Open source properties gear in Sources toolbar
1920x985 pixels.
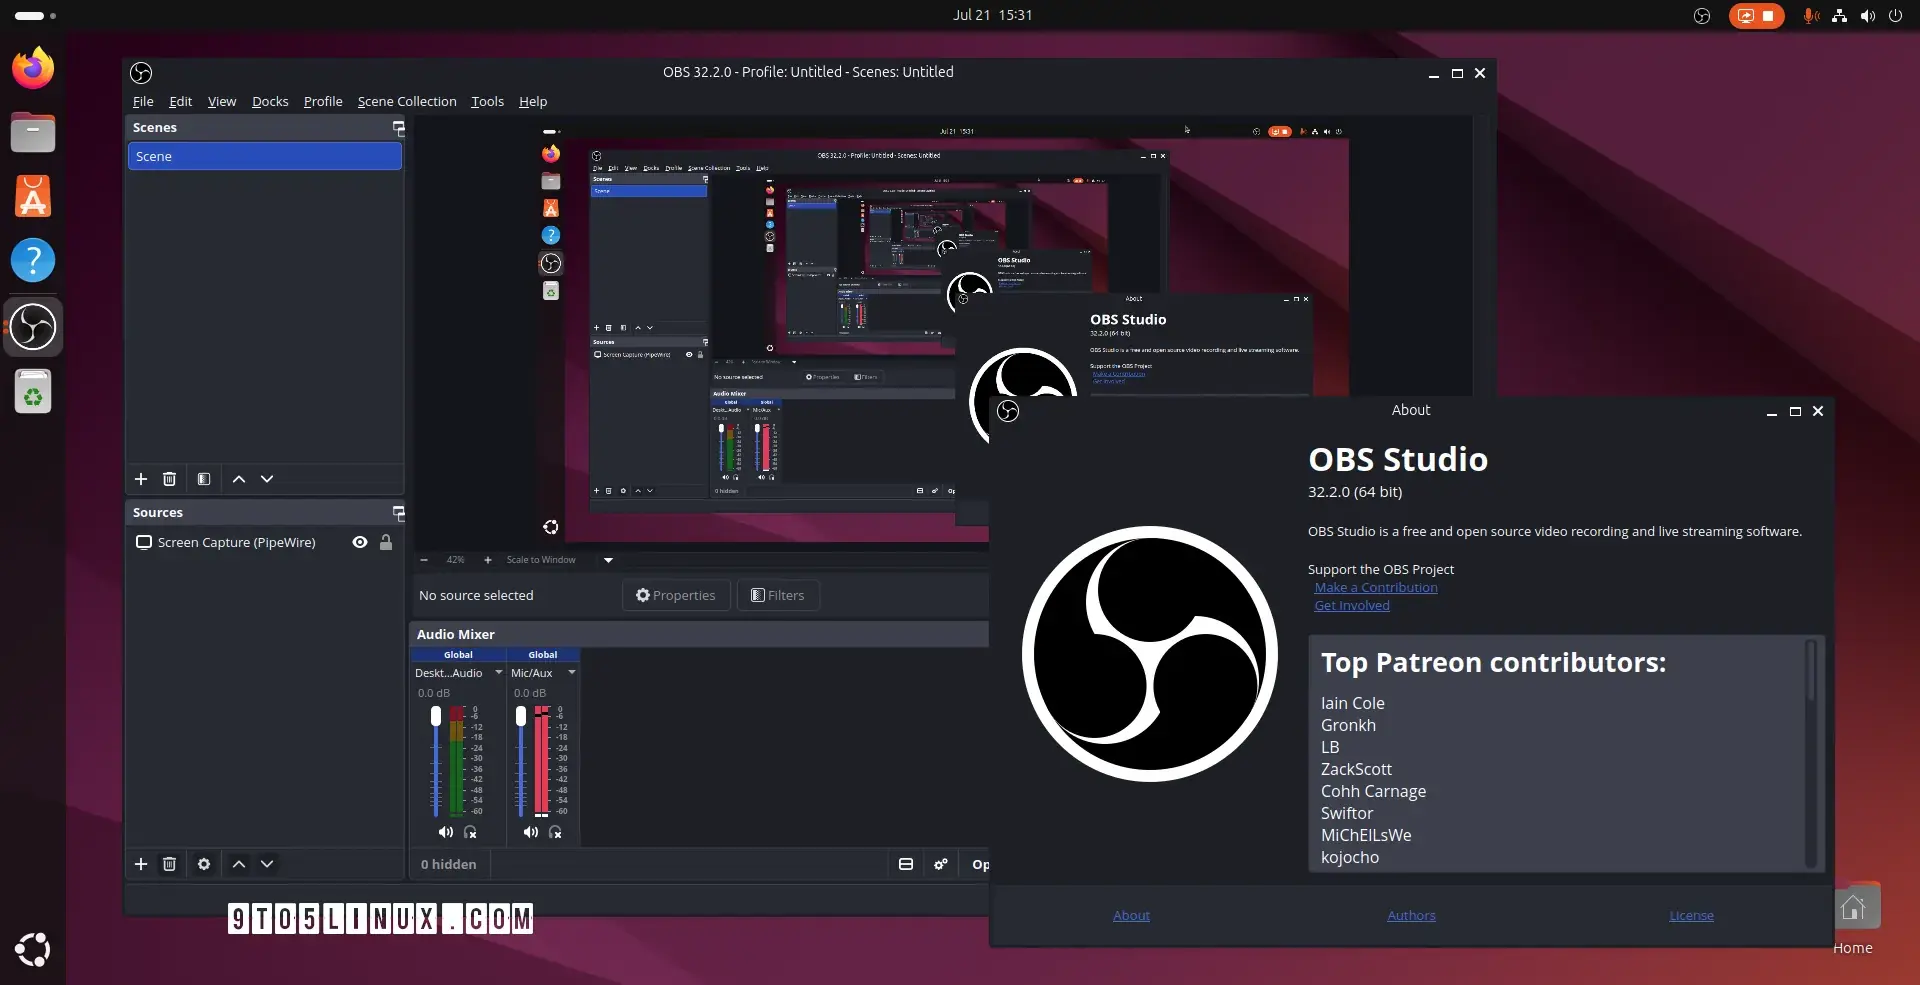click(204, 864)
